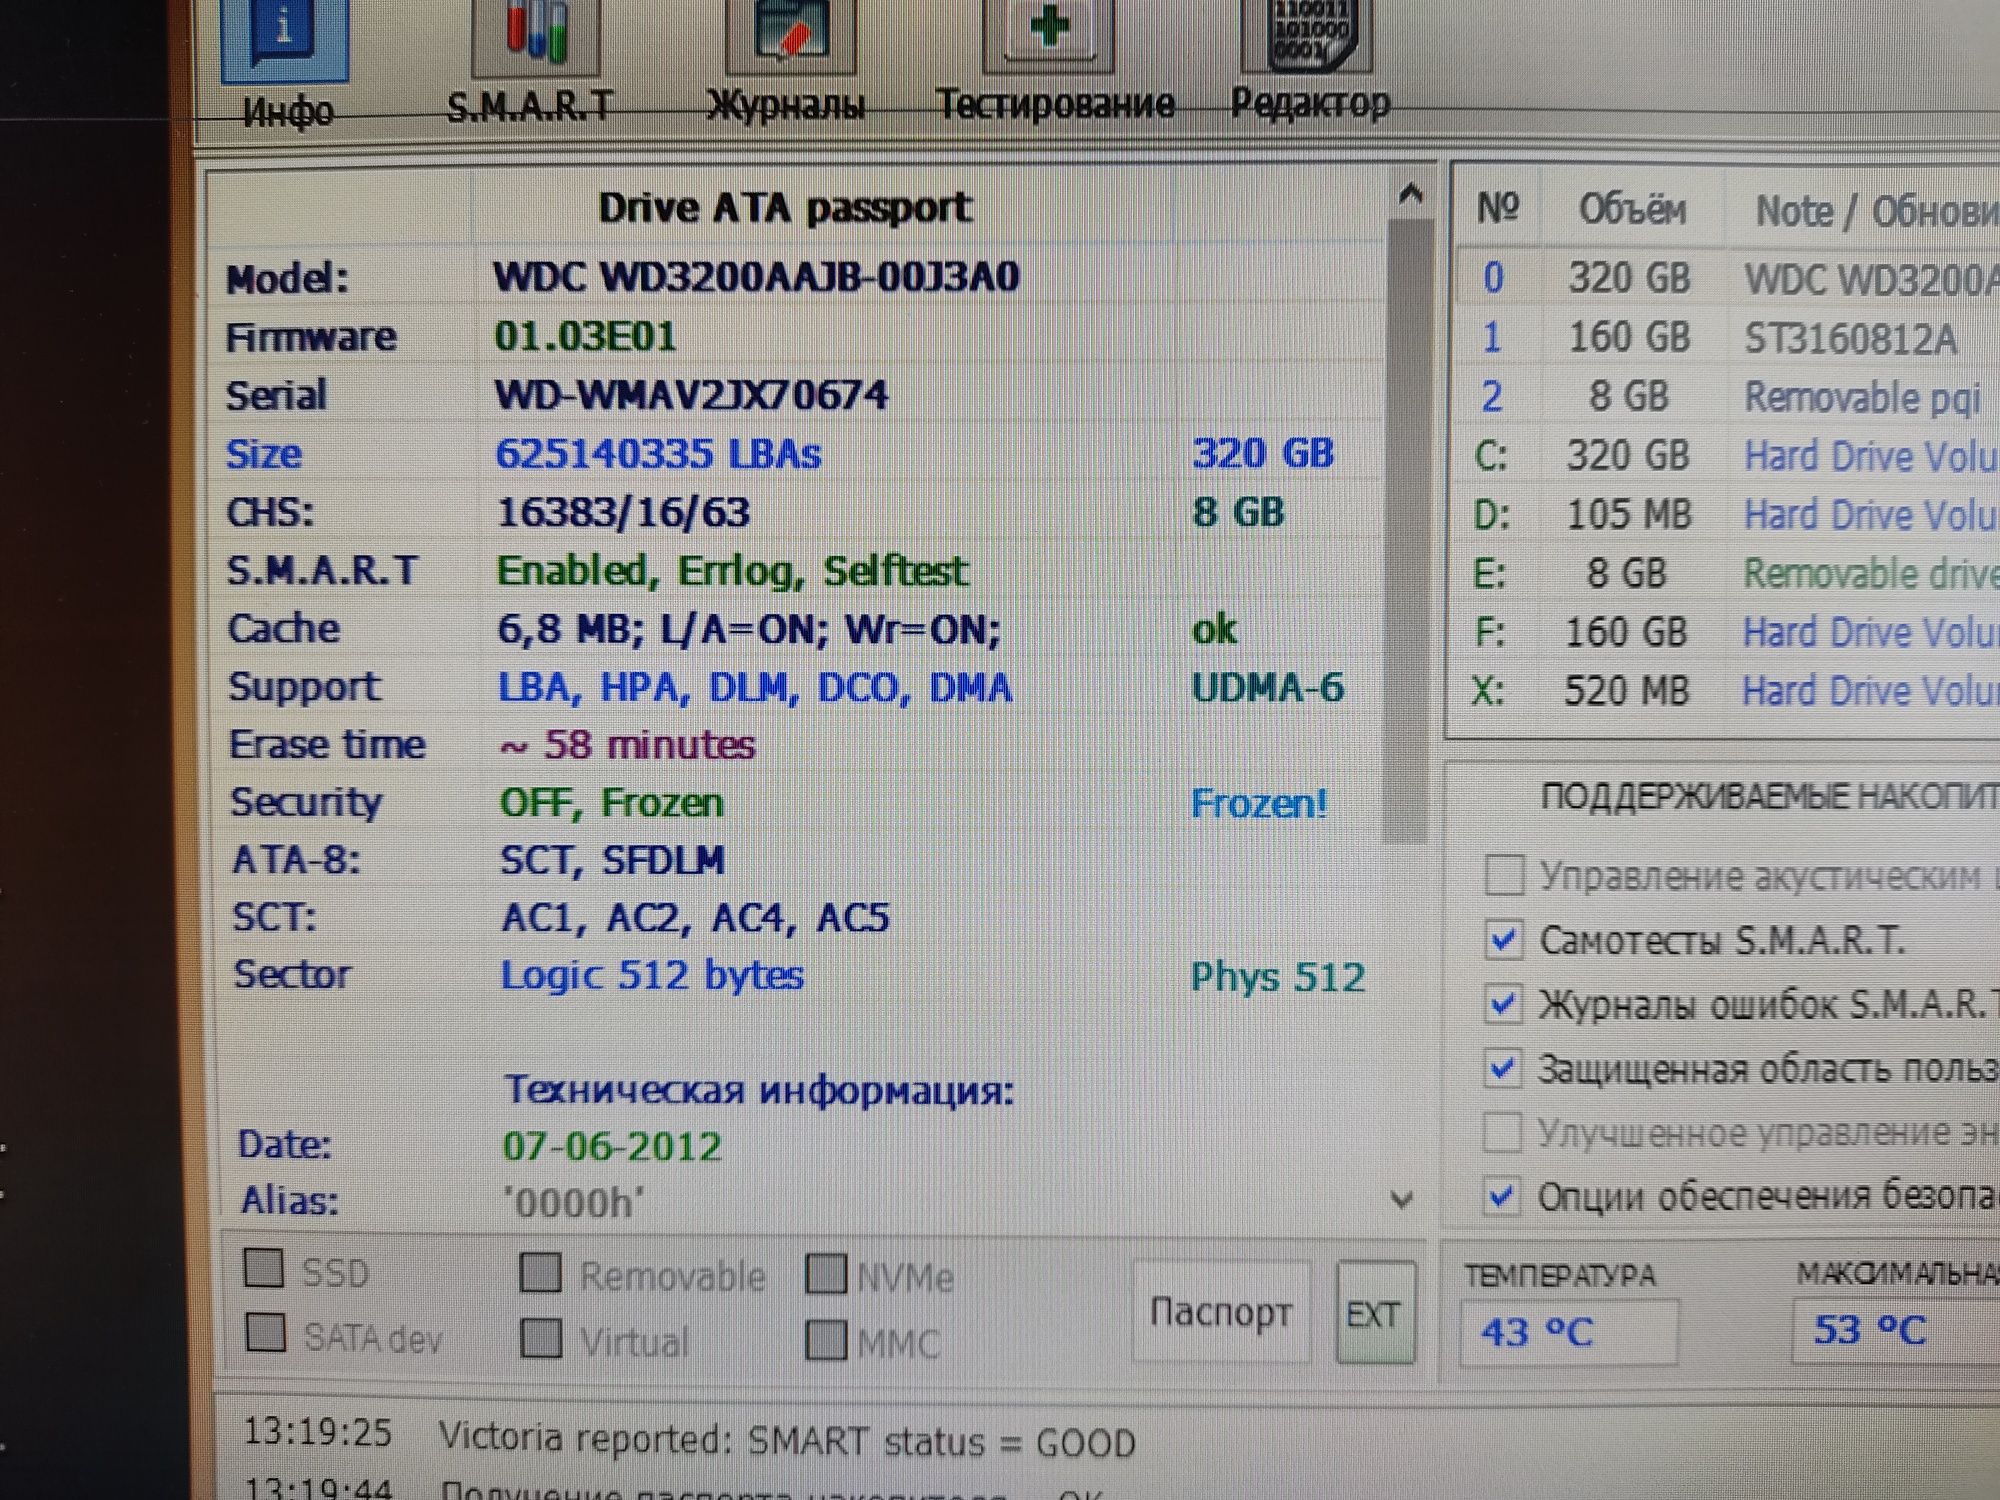Toggle the NVMe checkbox
The width and height of the screenshot is (2000, 1500).
pyautogui.click(x=826, y=1274)
